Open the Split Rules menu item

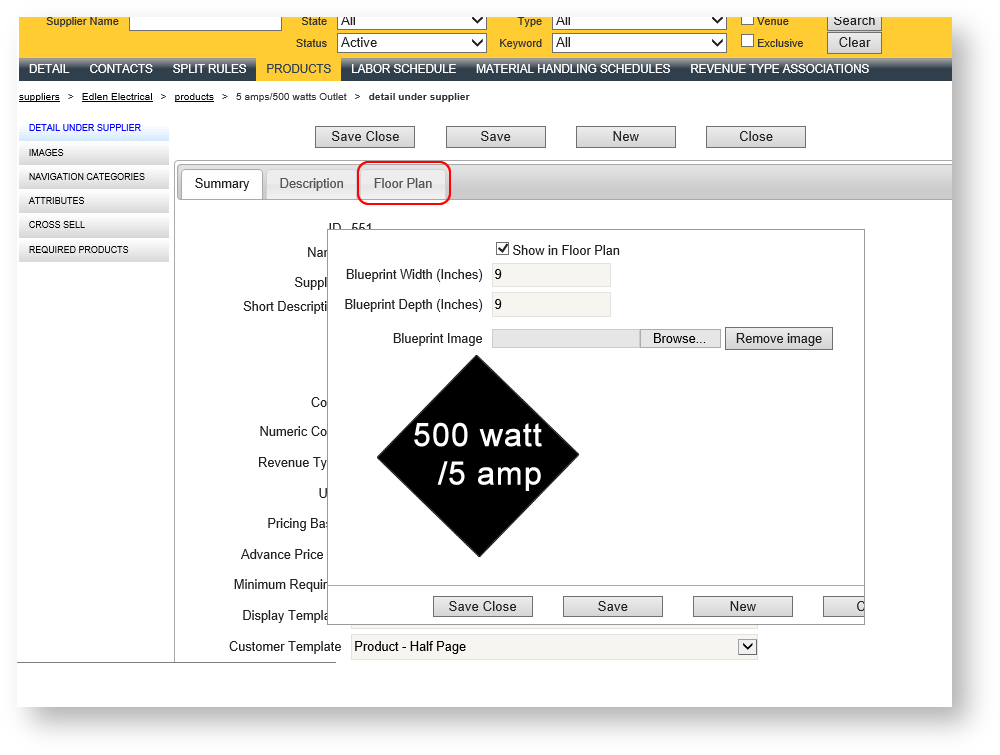click(x=209, y=69)
